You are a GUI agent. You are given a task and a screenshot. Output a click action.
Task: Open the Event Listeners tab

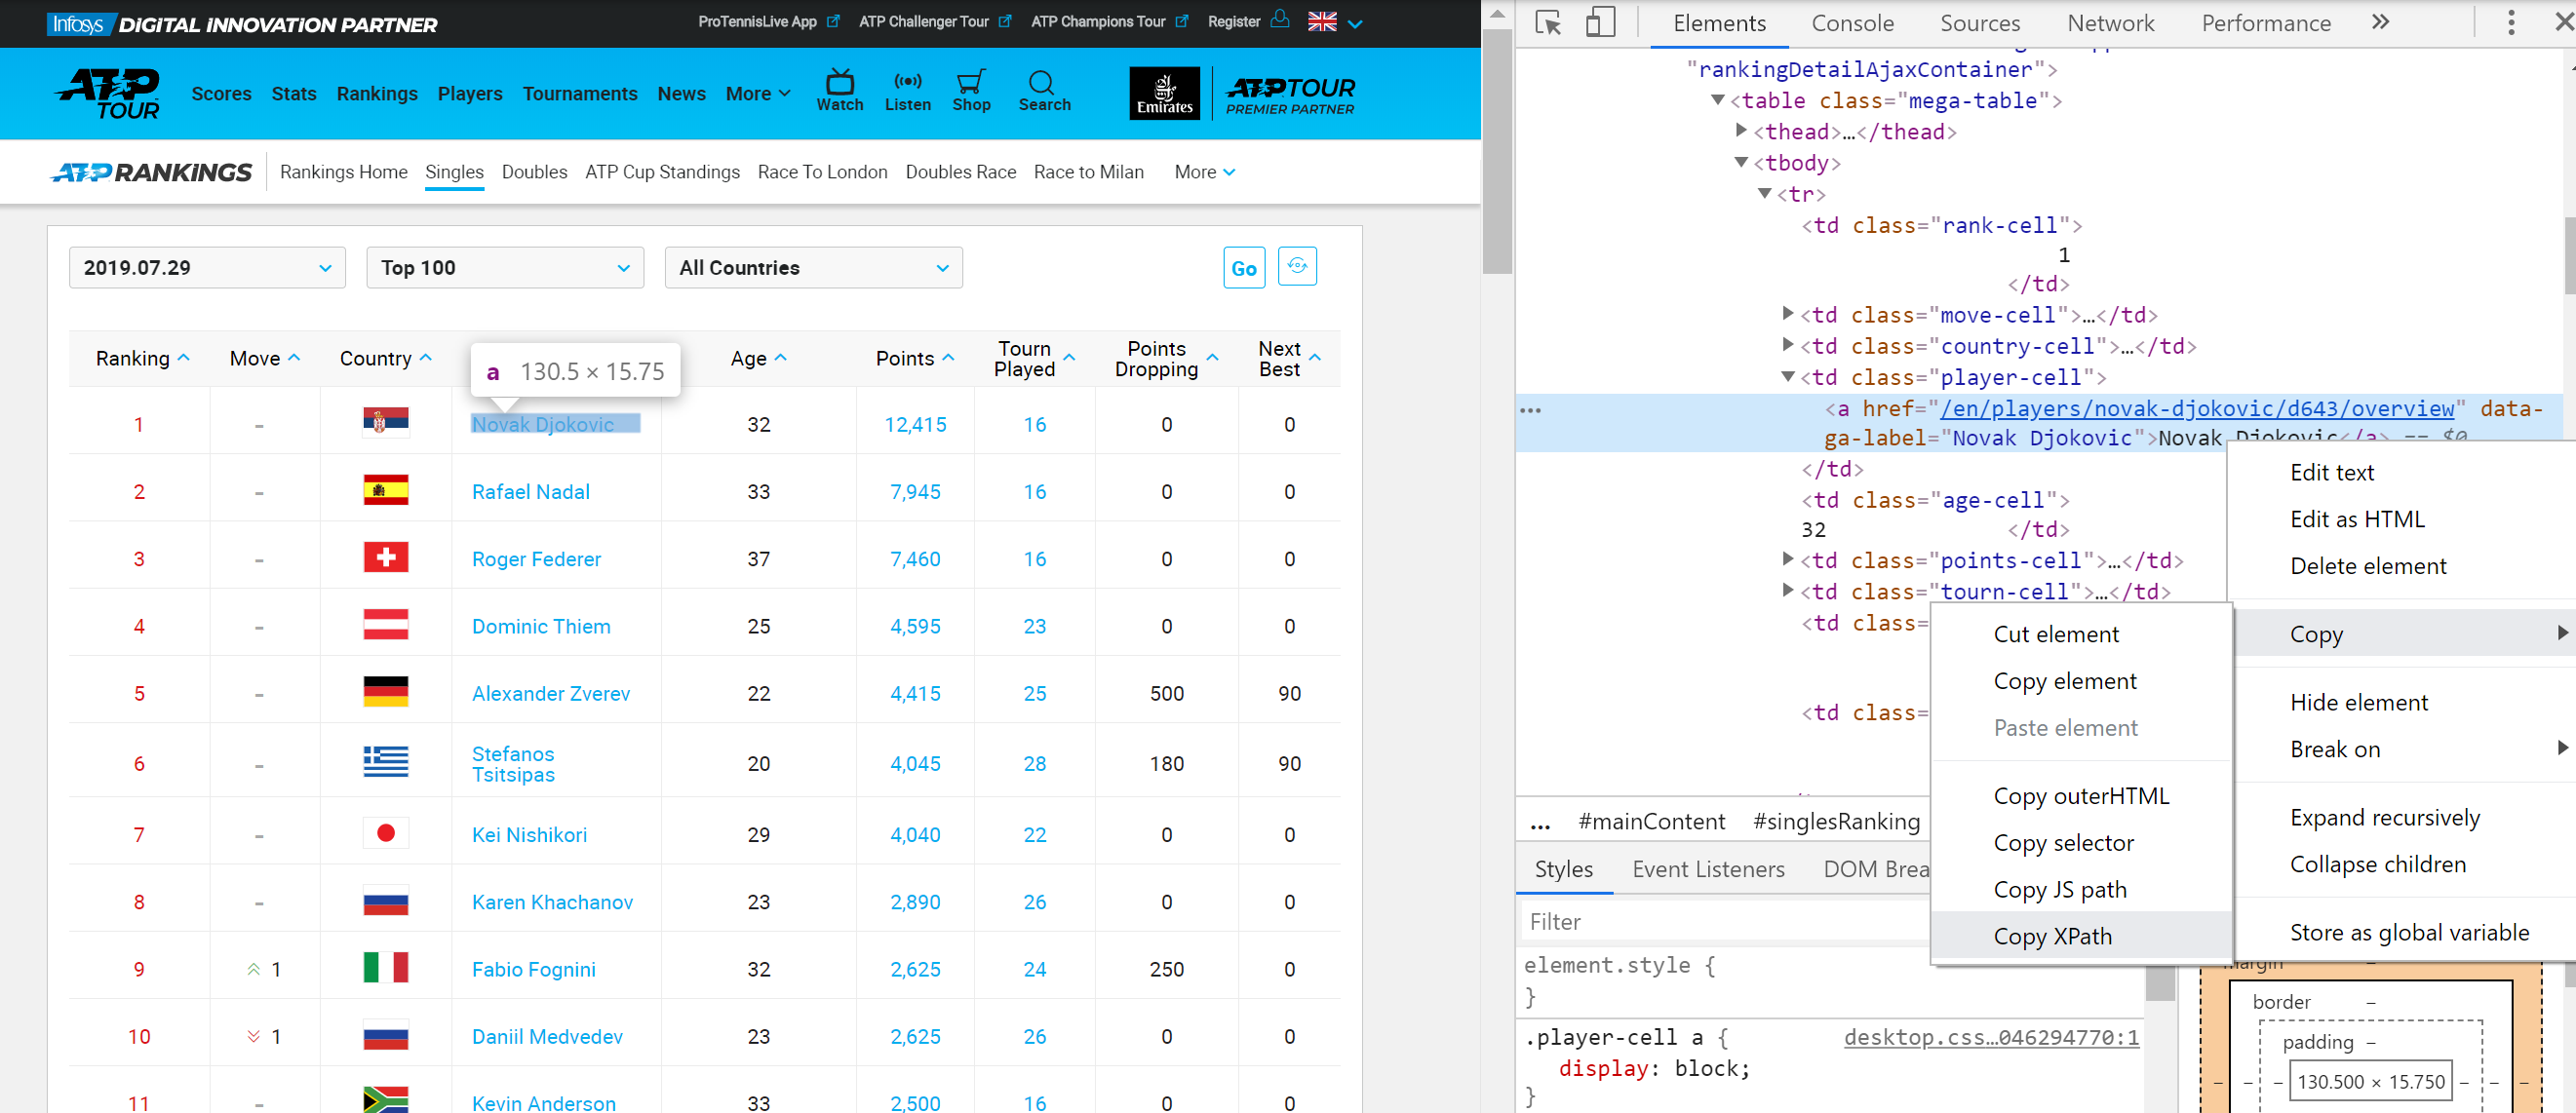1708,869
